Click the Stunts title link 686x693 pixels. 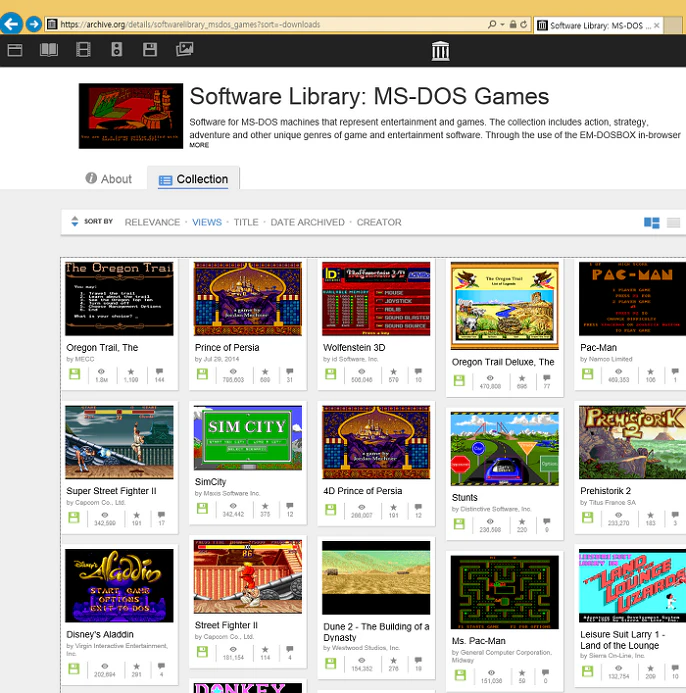coord(465,497)
